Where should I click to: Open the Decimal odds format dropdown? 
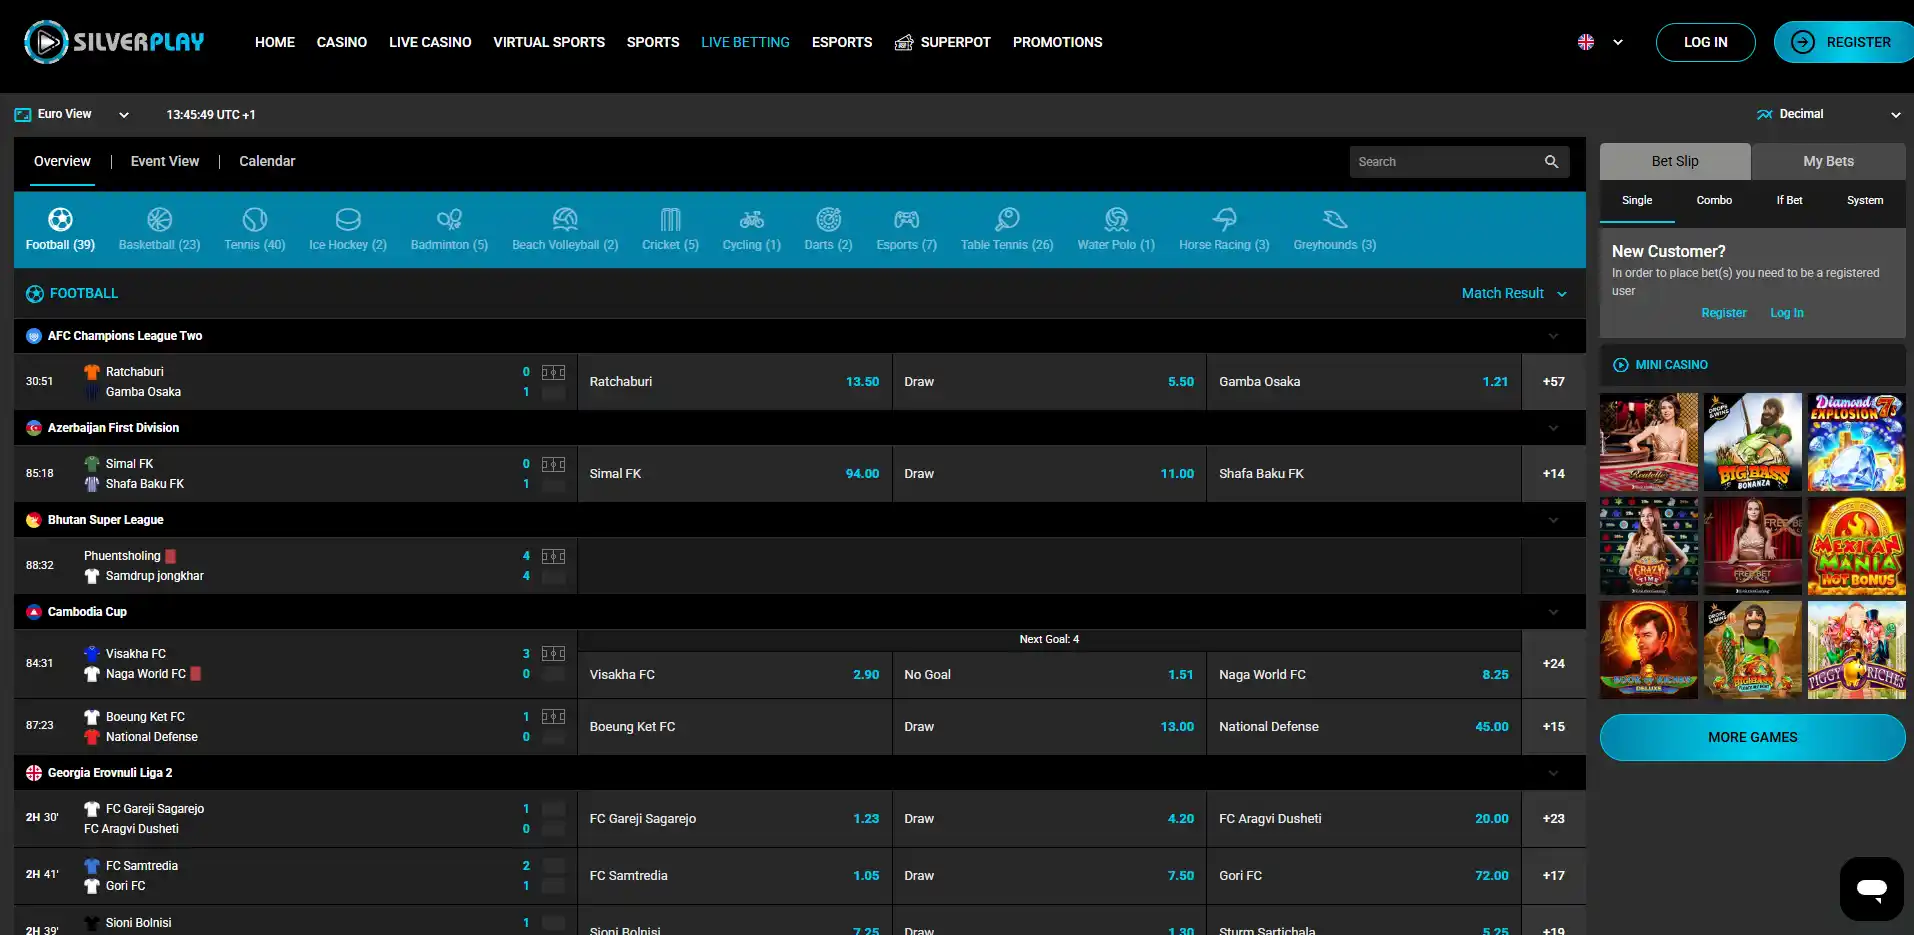point(1829,114)
